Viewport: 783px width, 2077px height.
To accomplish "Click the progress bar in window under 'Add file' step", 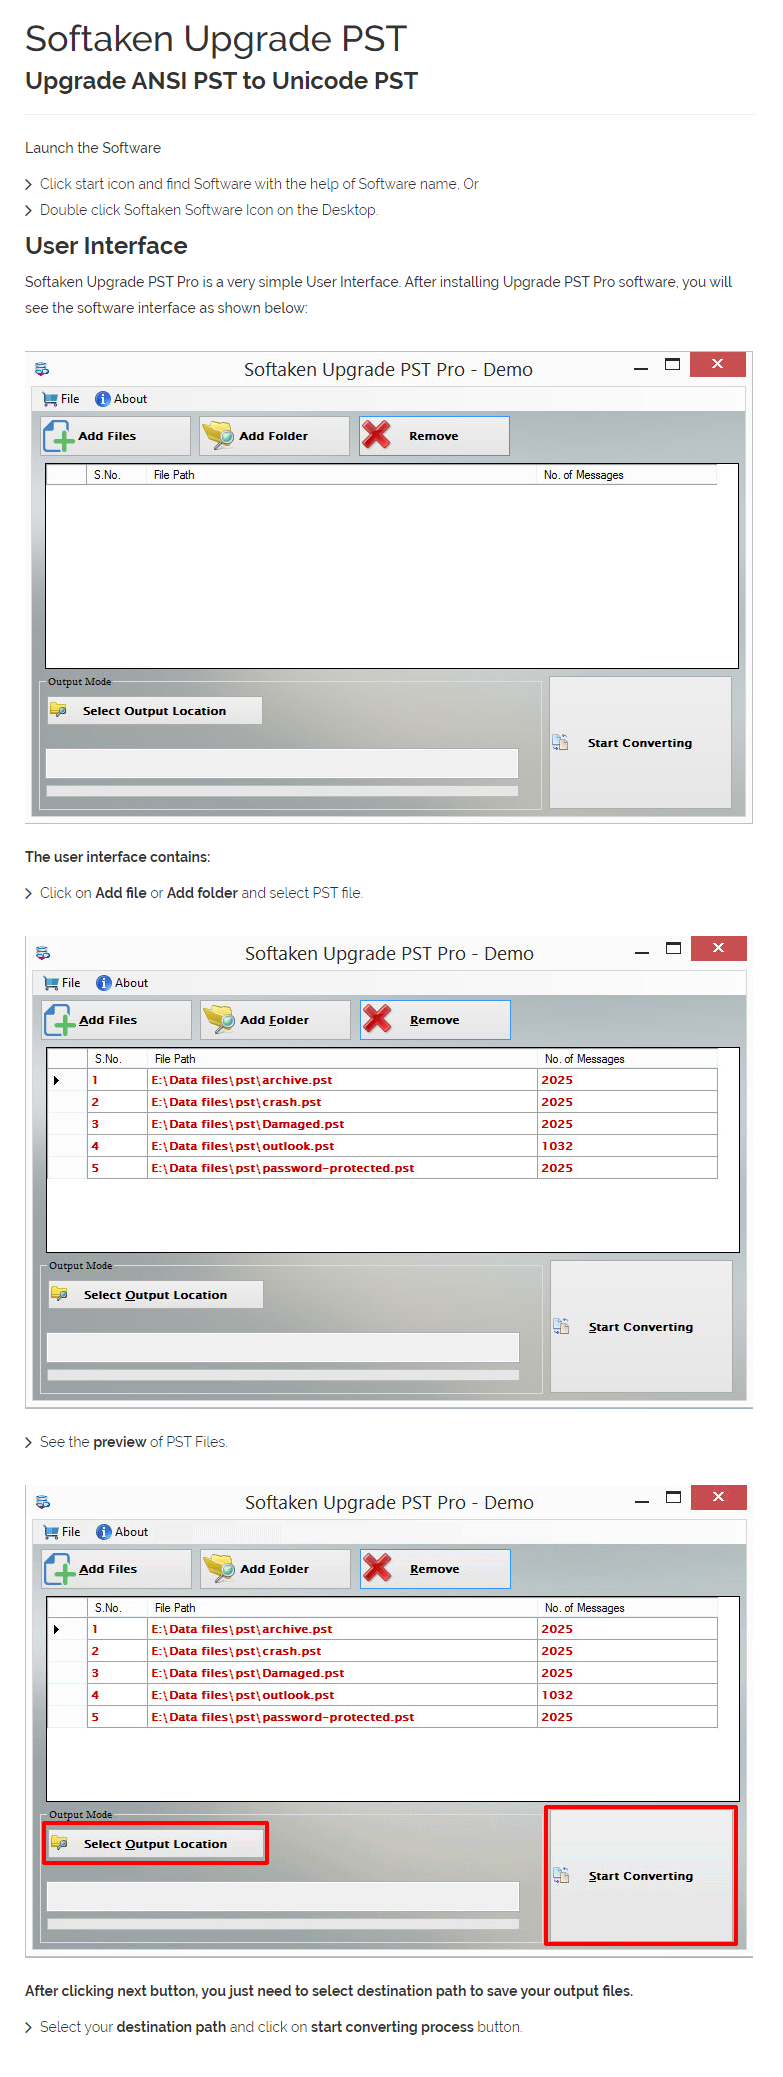I will 283,1375.
